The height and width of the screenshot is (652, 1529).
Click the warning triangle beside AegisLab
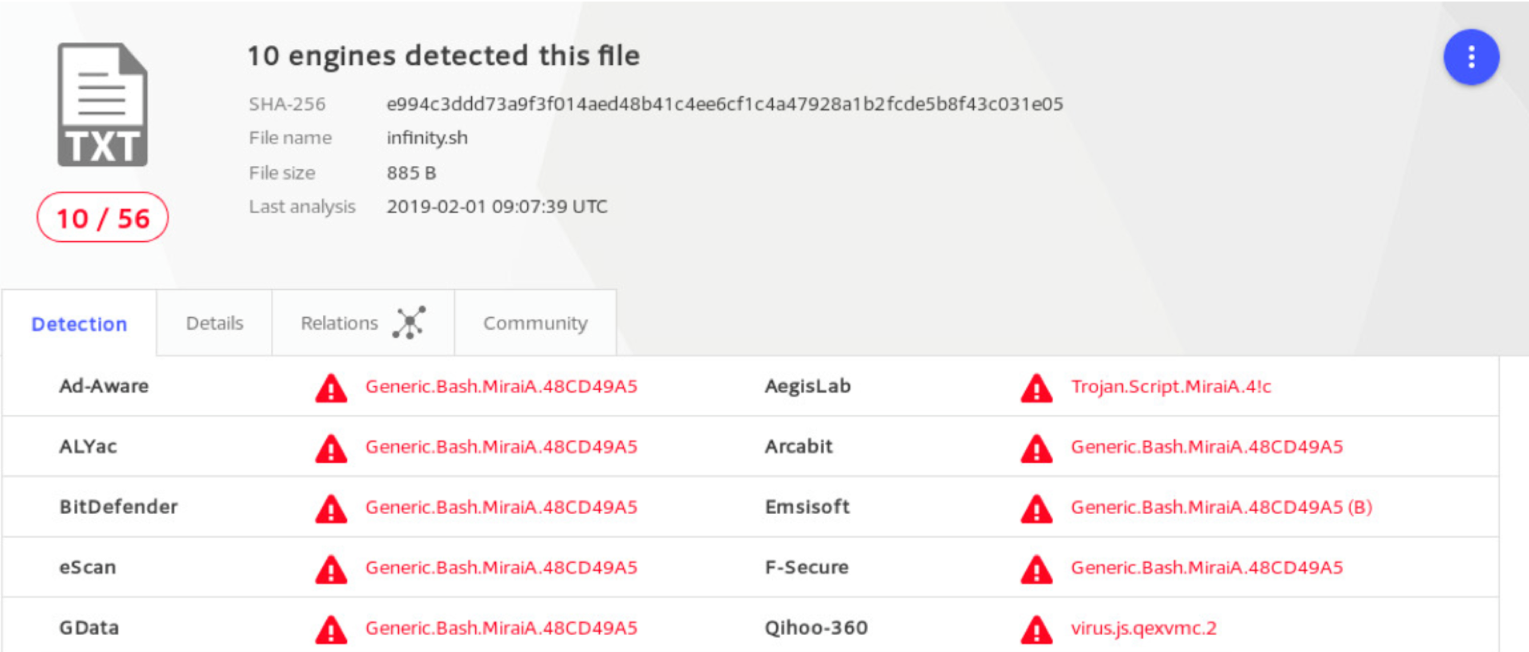pos(1038,387)
